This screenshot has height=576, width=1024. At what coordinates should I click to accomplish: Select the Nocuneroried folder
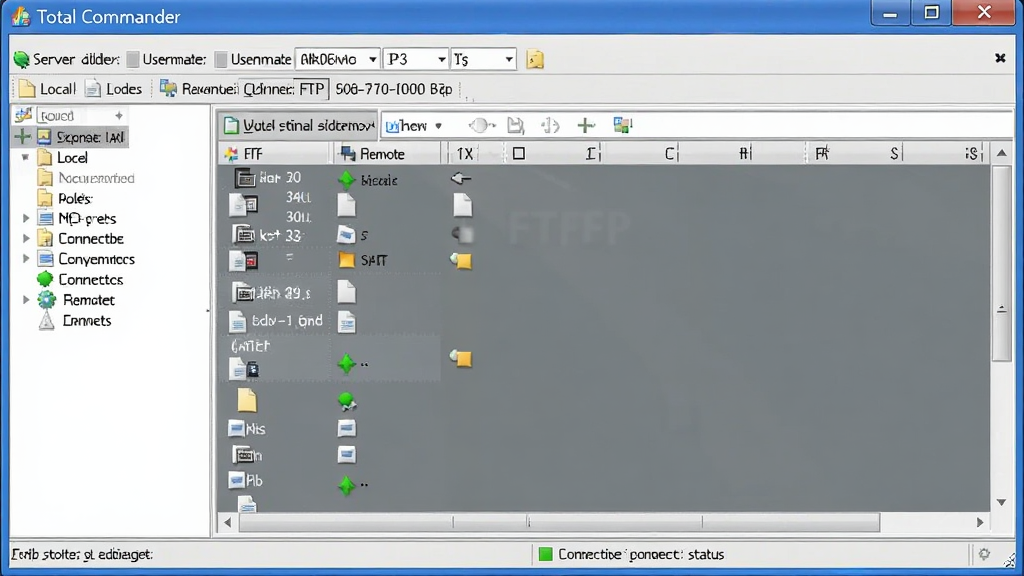point(86,178)
